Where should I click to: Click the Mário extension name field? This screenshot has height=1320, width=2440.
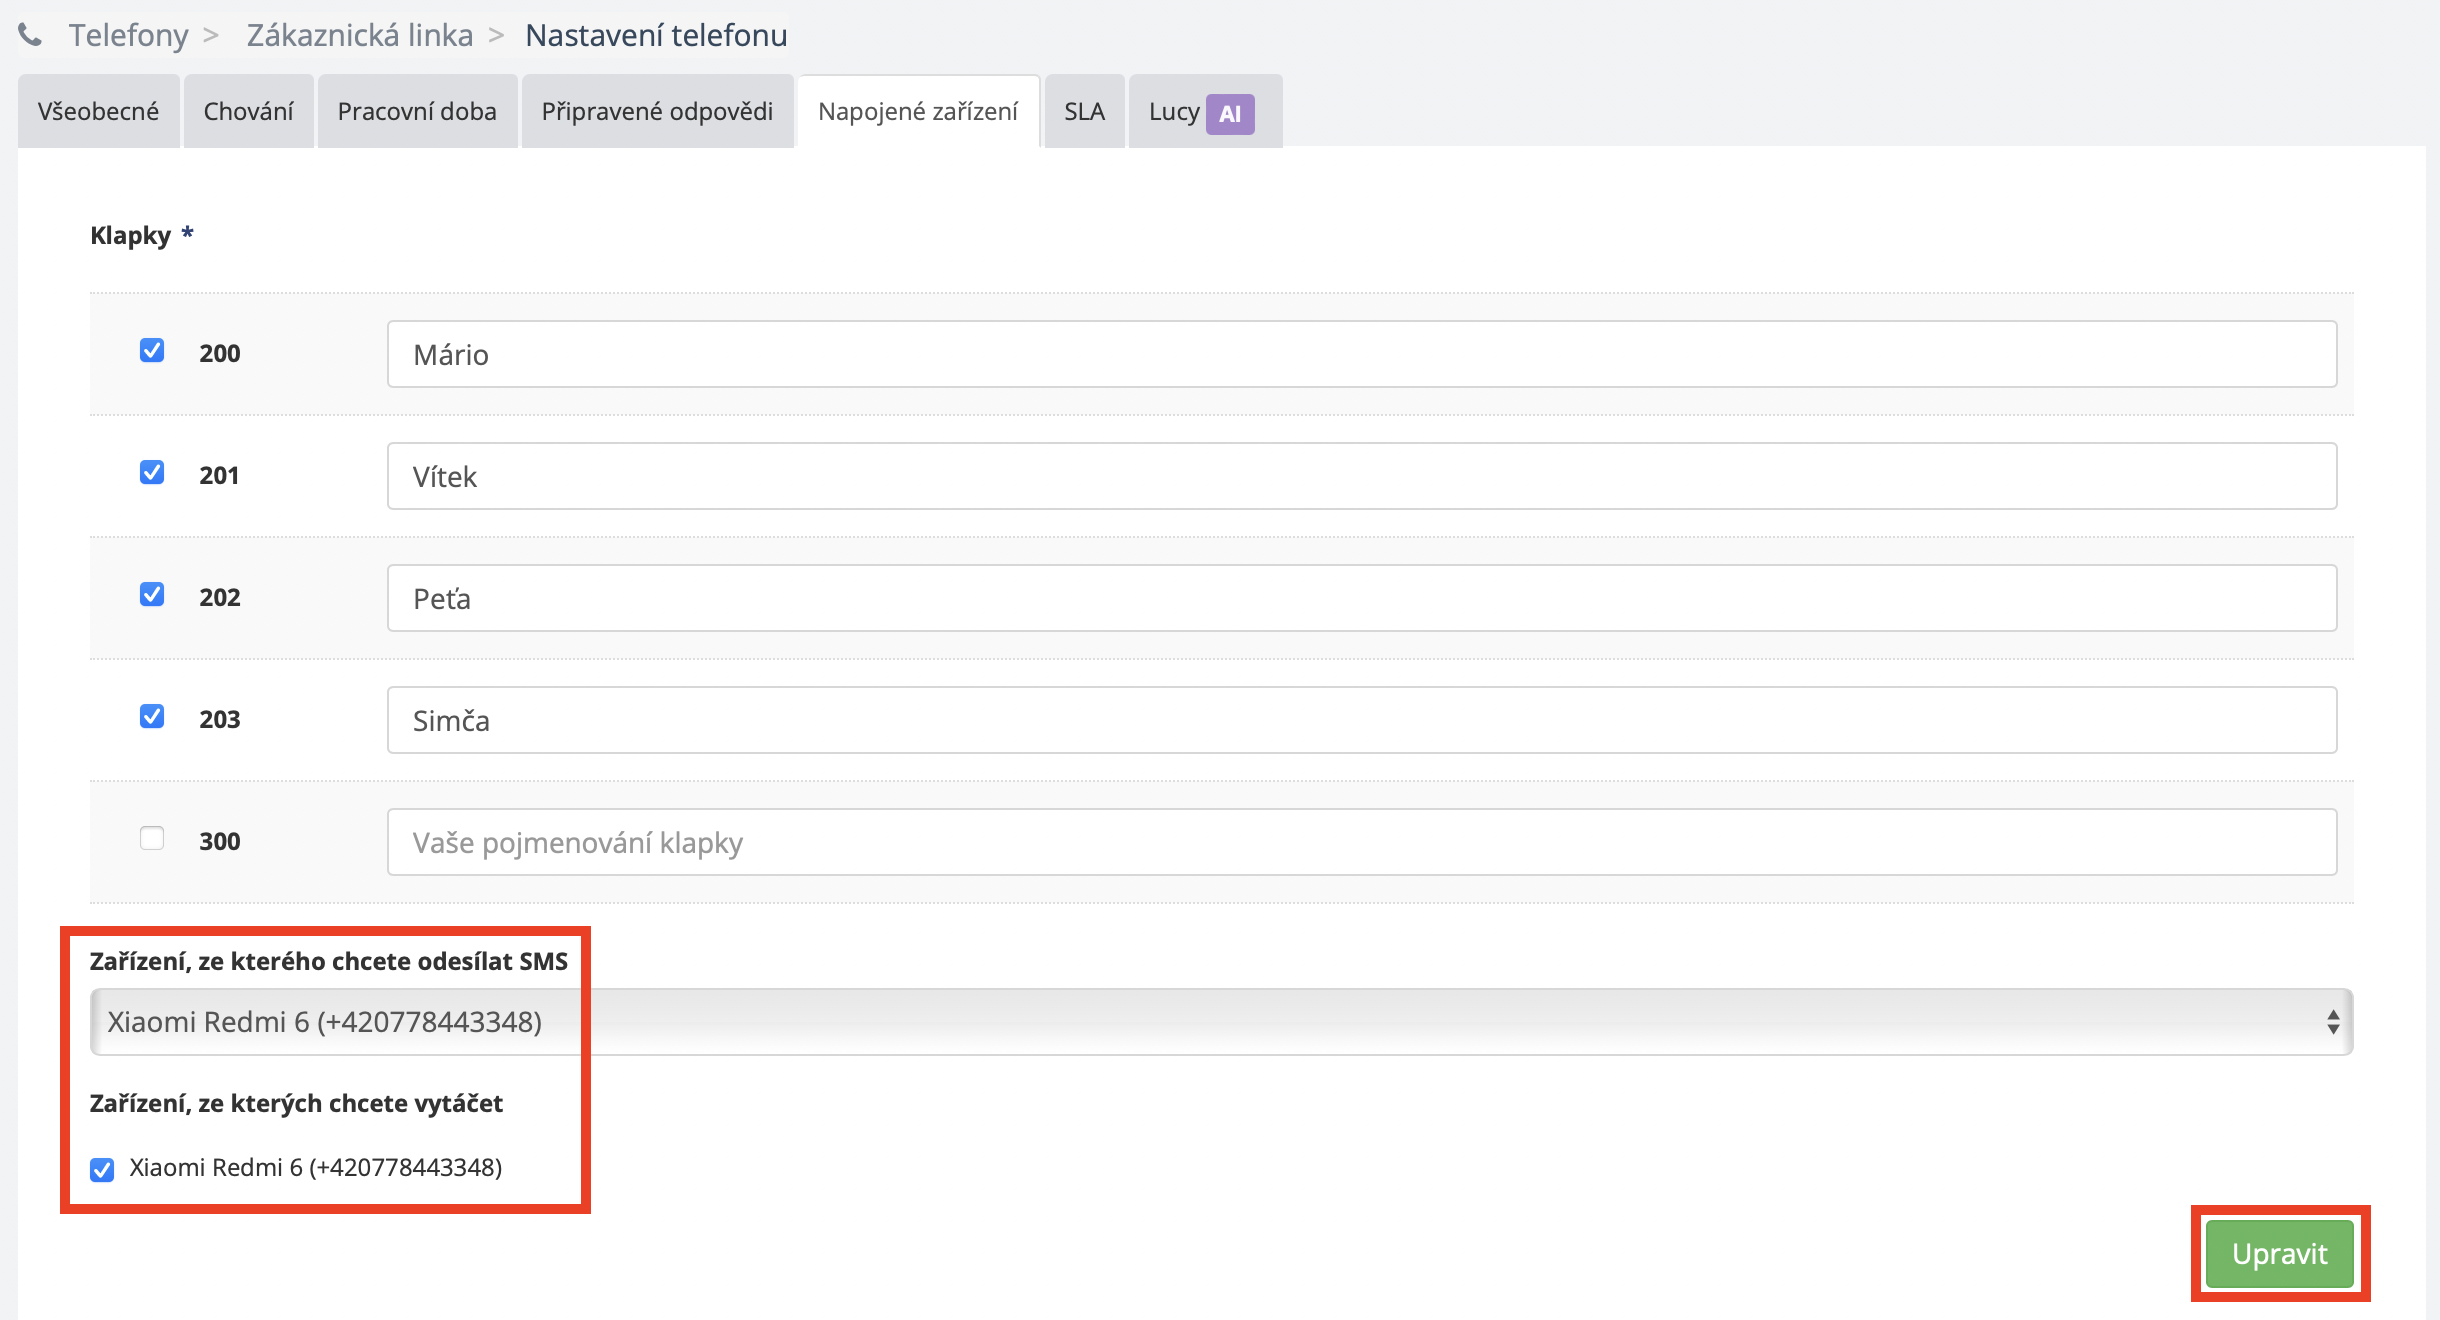point(1360,354)
